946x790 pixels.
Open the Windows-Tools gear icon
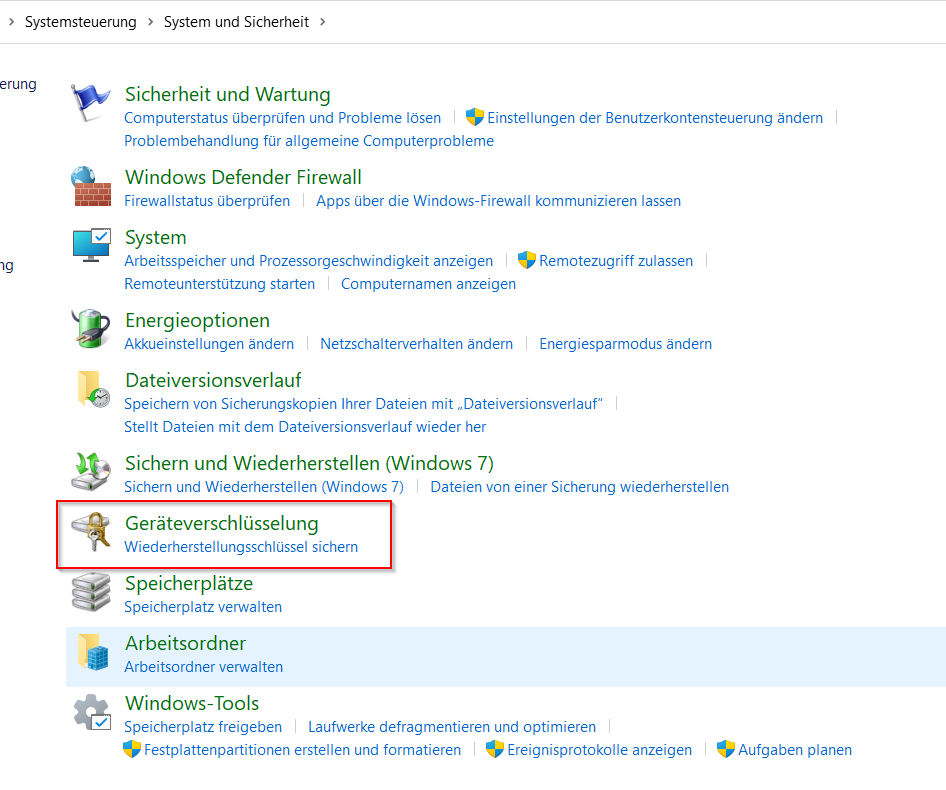click(92, 712)
